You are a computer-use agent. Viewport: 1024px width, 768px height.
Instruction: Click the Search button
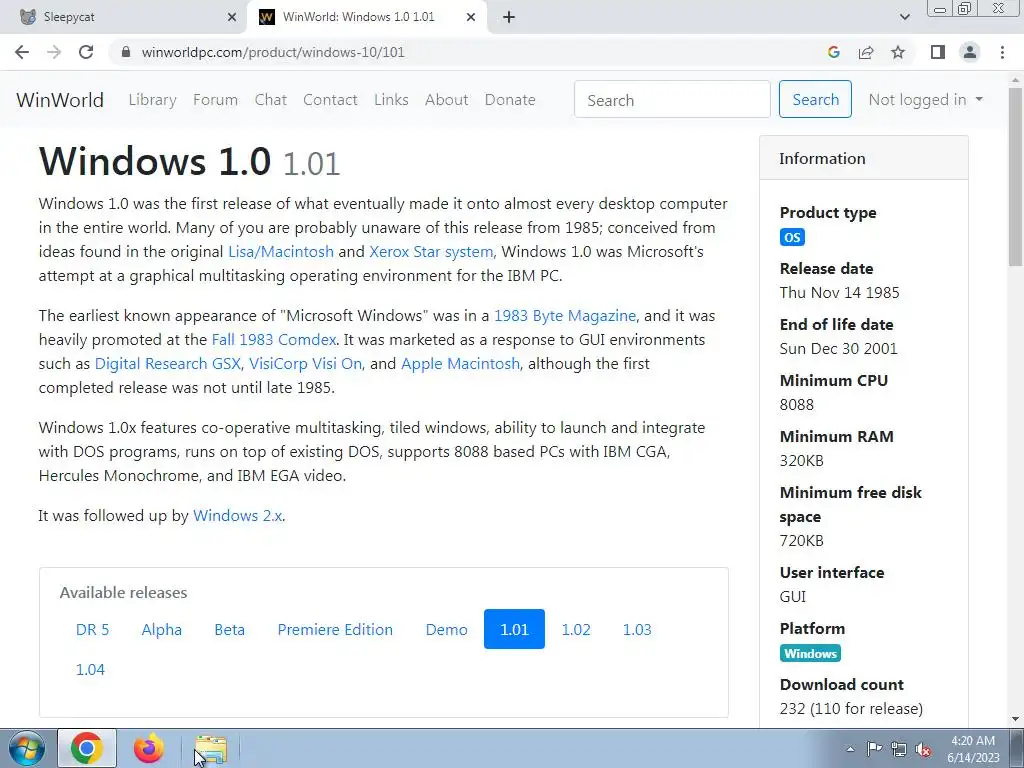(x=815, y=99)
